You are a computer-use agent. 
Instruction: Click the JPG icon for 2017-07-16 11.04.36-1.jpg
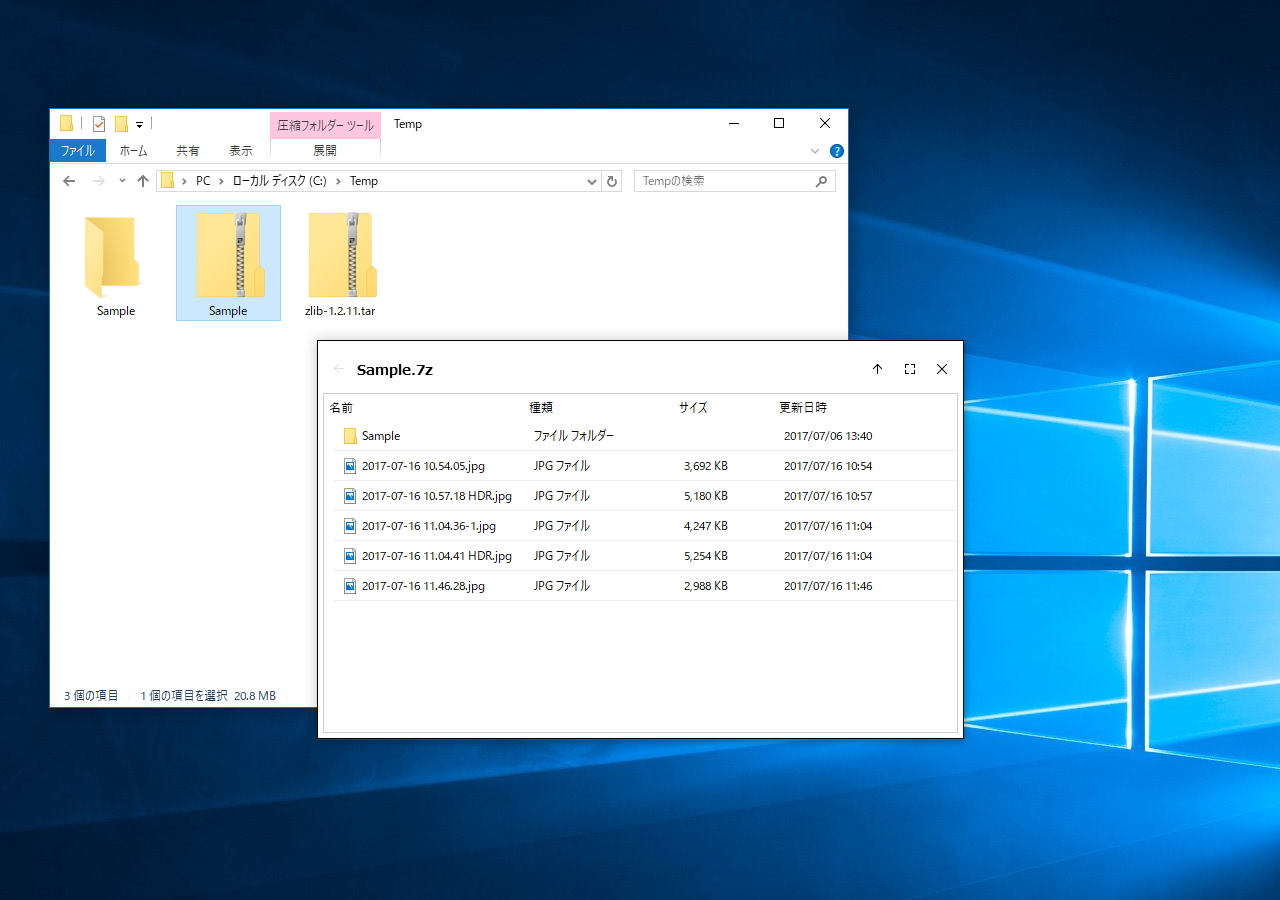click(350, 526)
